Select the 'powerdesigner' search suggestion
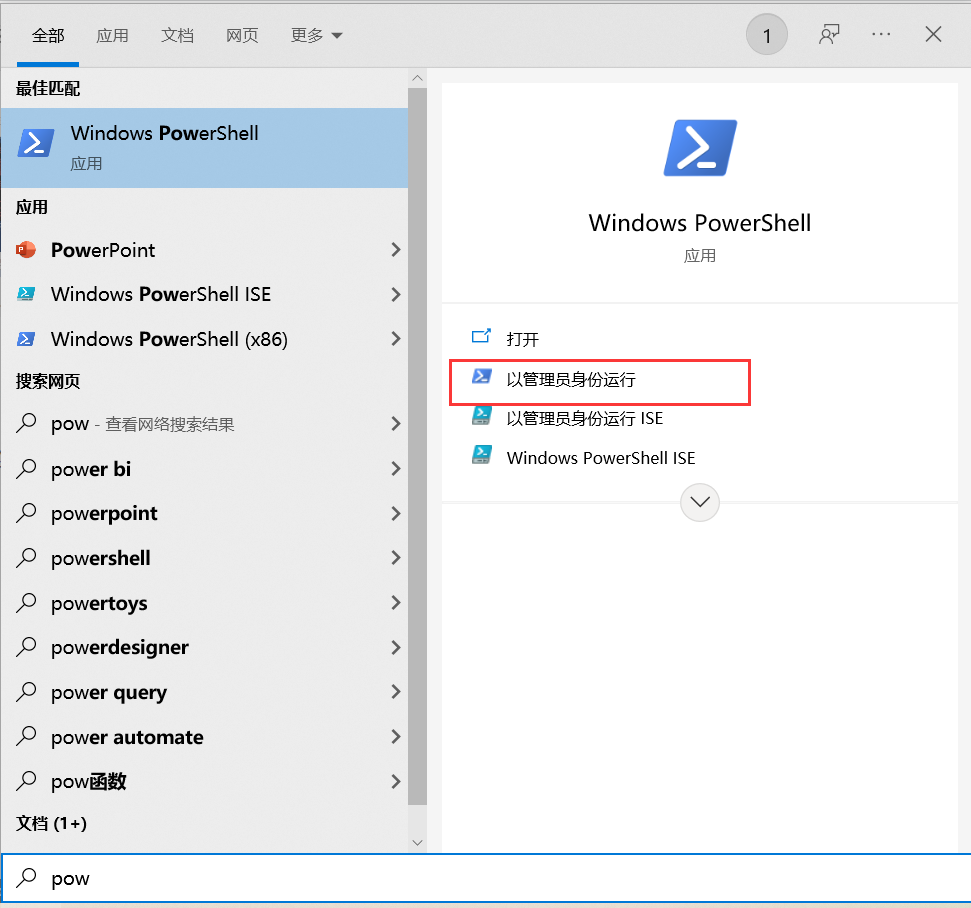The width and height of the screenshot is (971, 908). [x=204, y=647]
